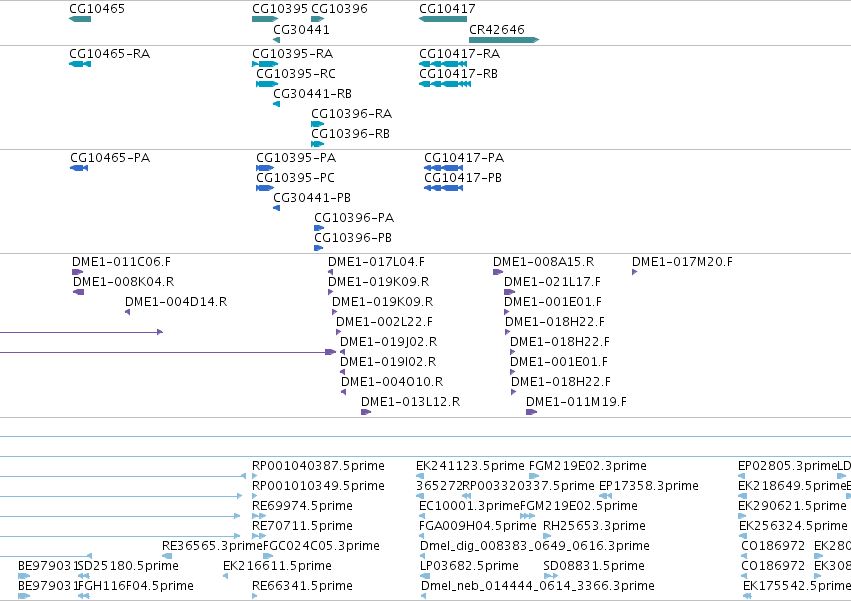Click EST label Dmel_dig_008383_0649_0616.3prime
Viewport: 851px width, 601px height.
click(535, 546)
